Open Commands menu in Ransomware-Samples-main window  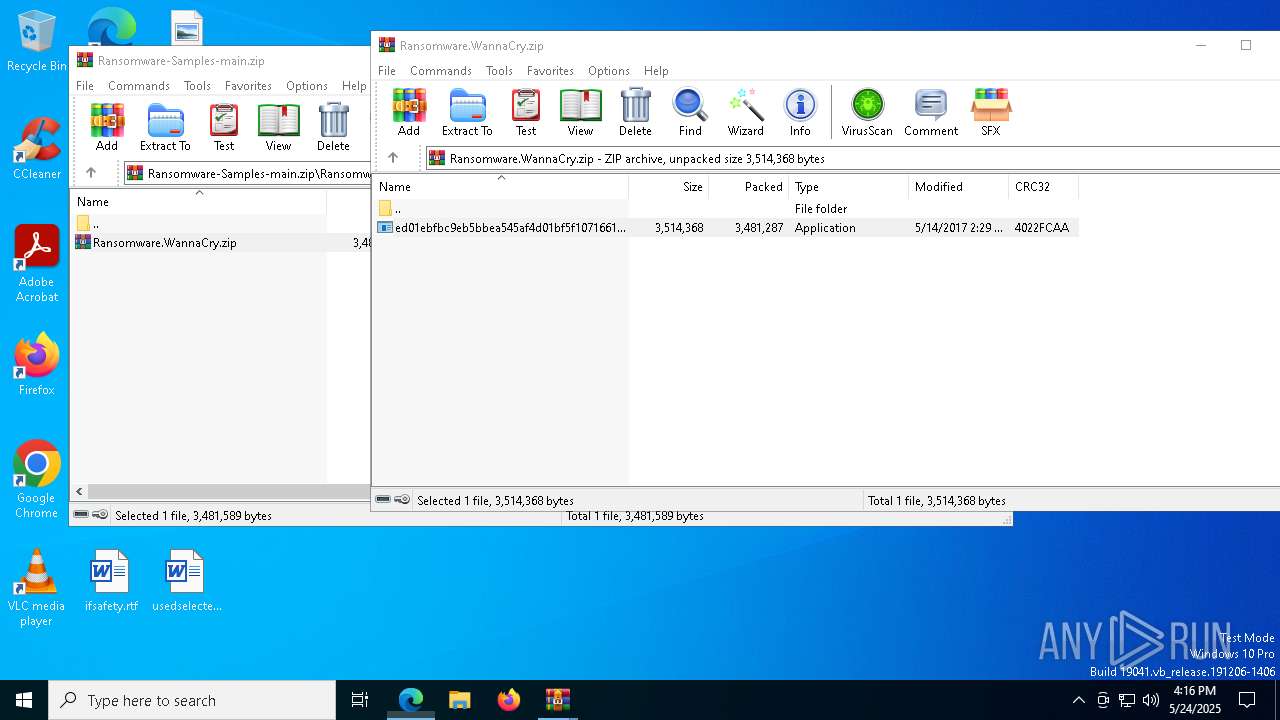click(x=139, y=86)
